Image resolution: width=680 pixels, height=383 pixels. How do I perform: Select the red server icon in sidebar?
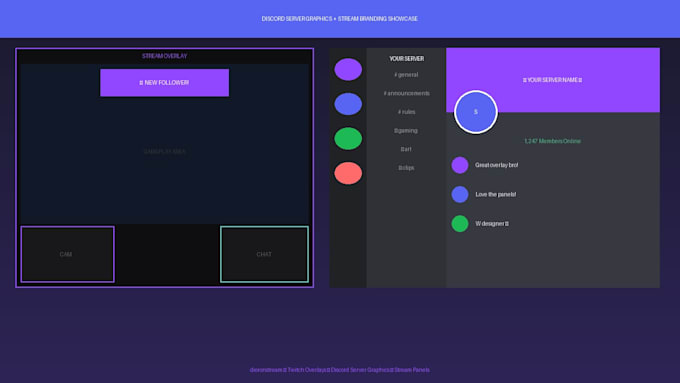[348, 173]
